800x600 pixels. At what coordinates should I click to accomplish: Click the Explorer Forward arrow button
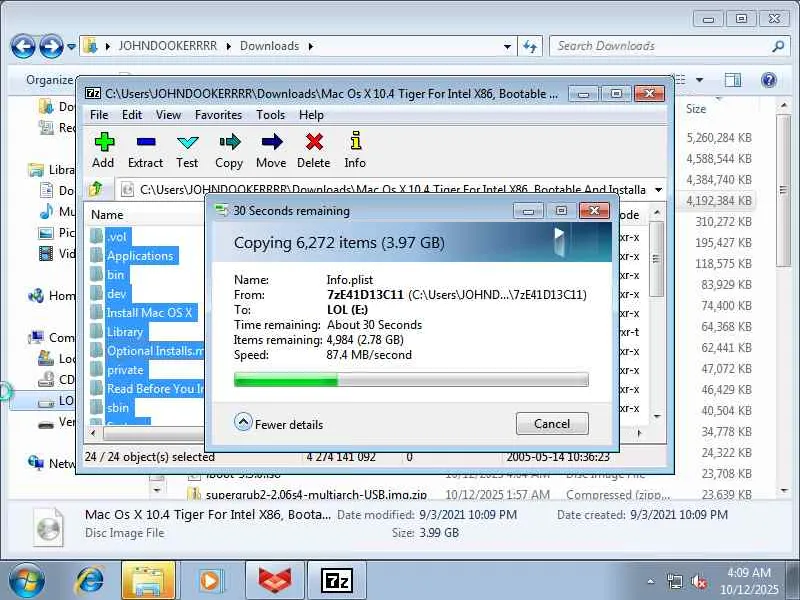point(51,46)
